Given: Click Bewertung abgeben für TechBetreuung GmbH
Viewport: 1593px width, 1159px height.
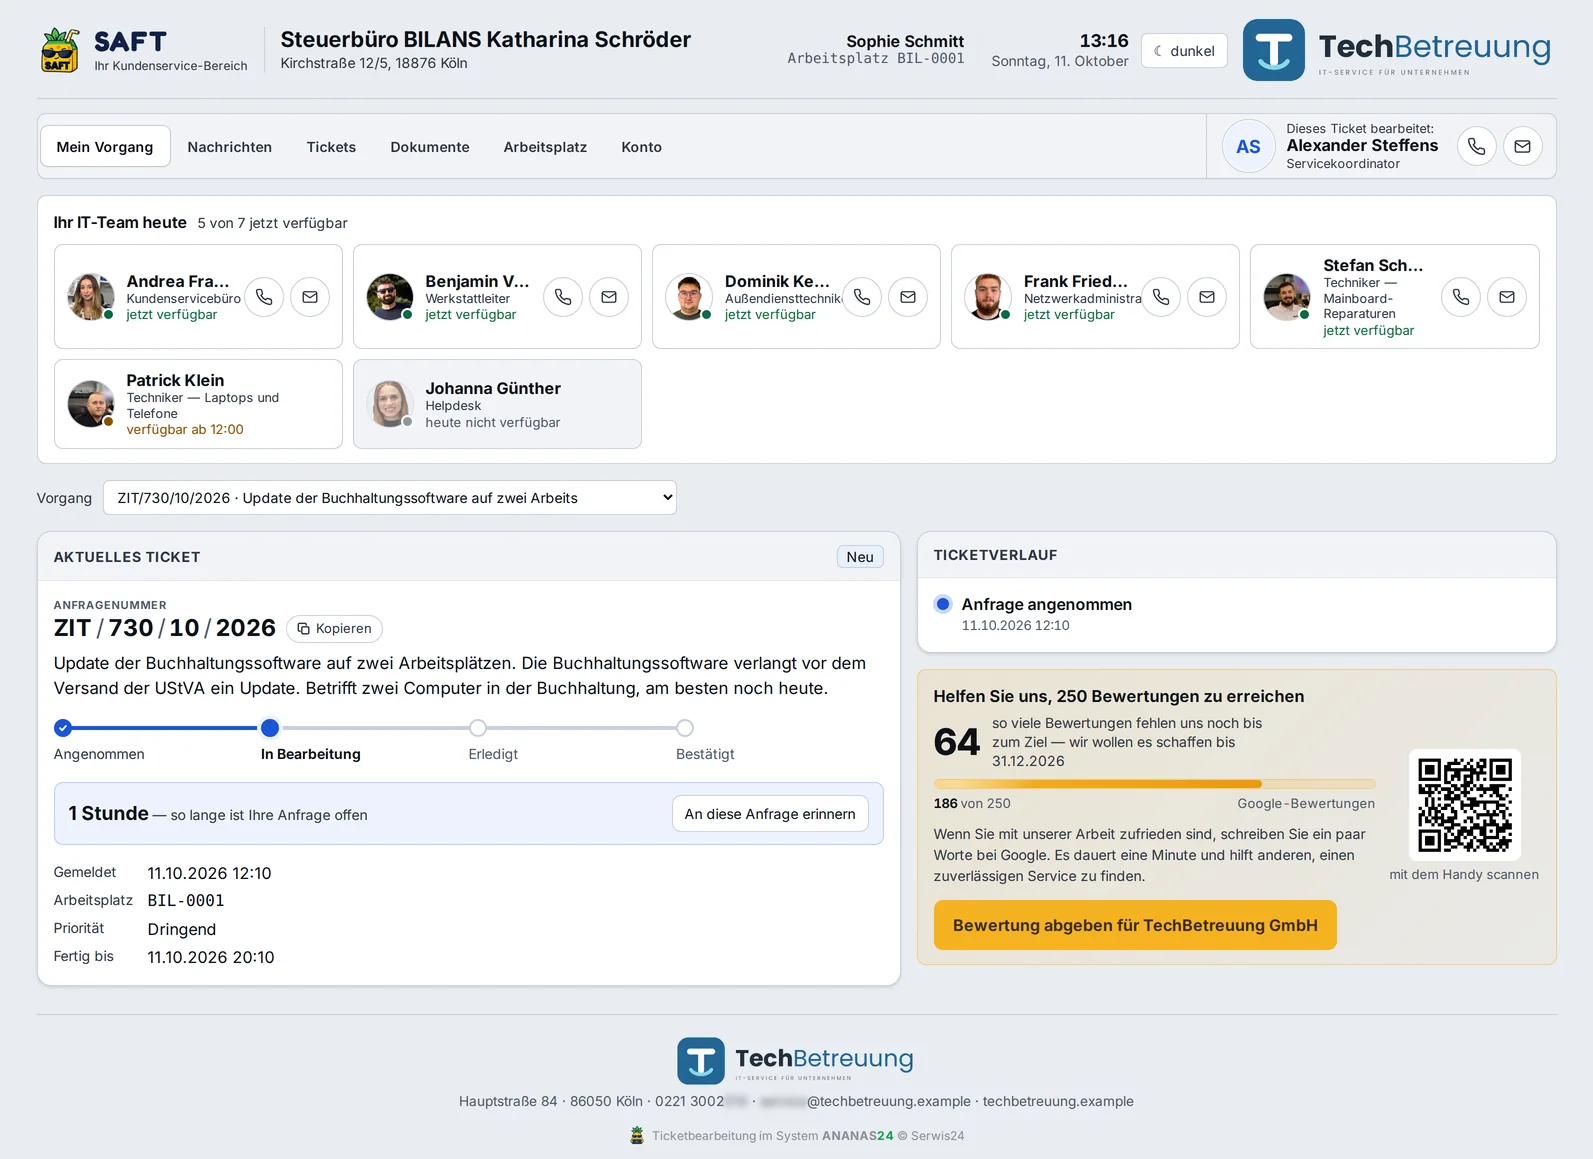Looking at the screenshot, I should (x=1135, y=925).
